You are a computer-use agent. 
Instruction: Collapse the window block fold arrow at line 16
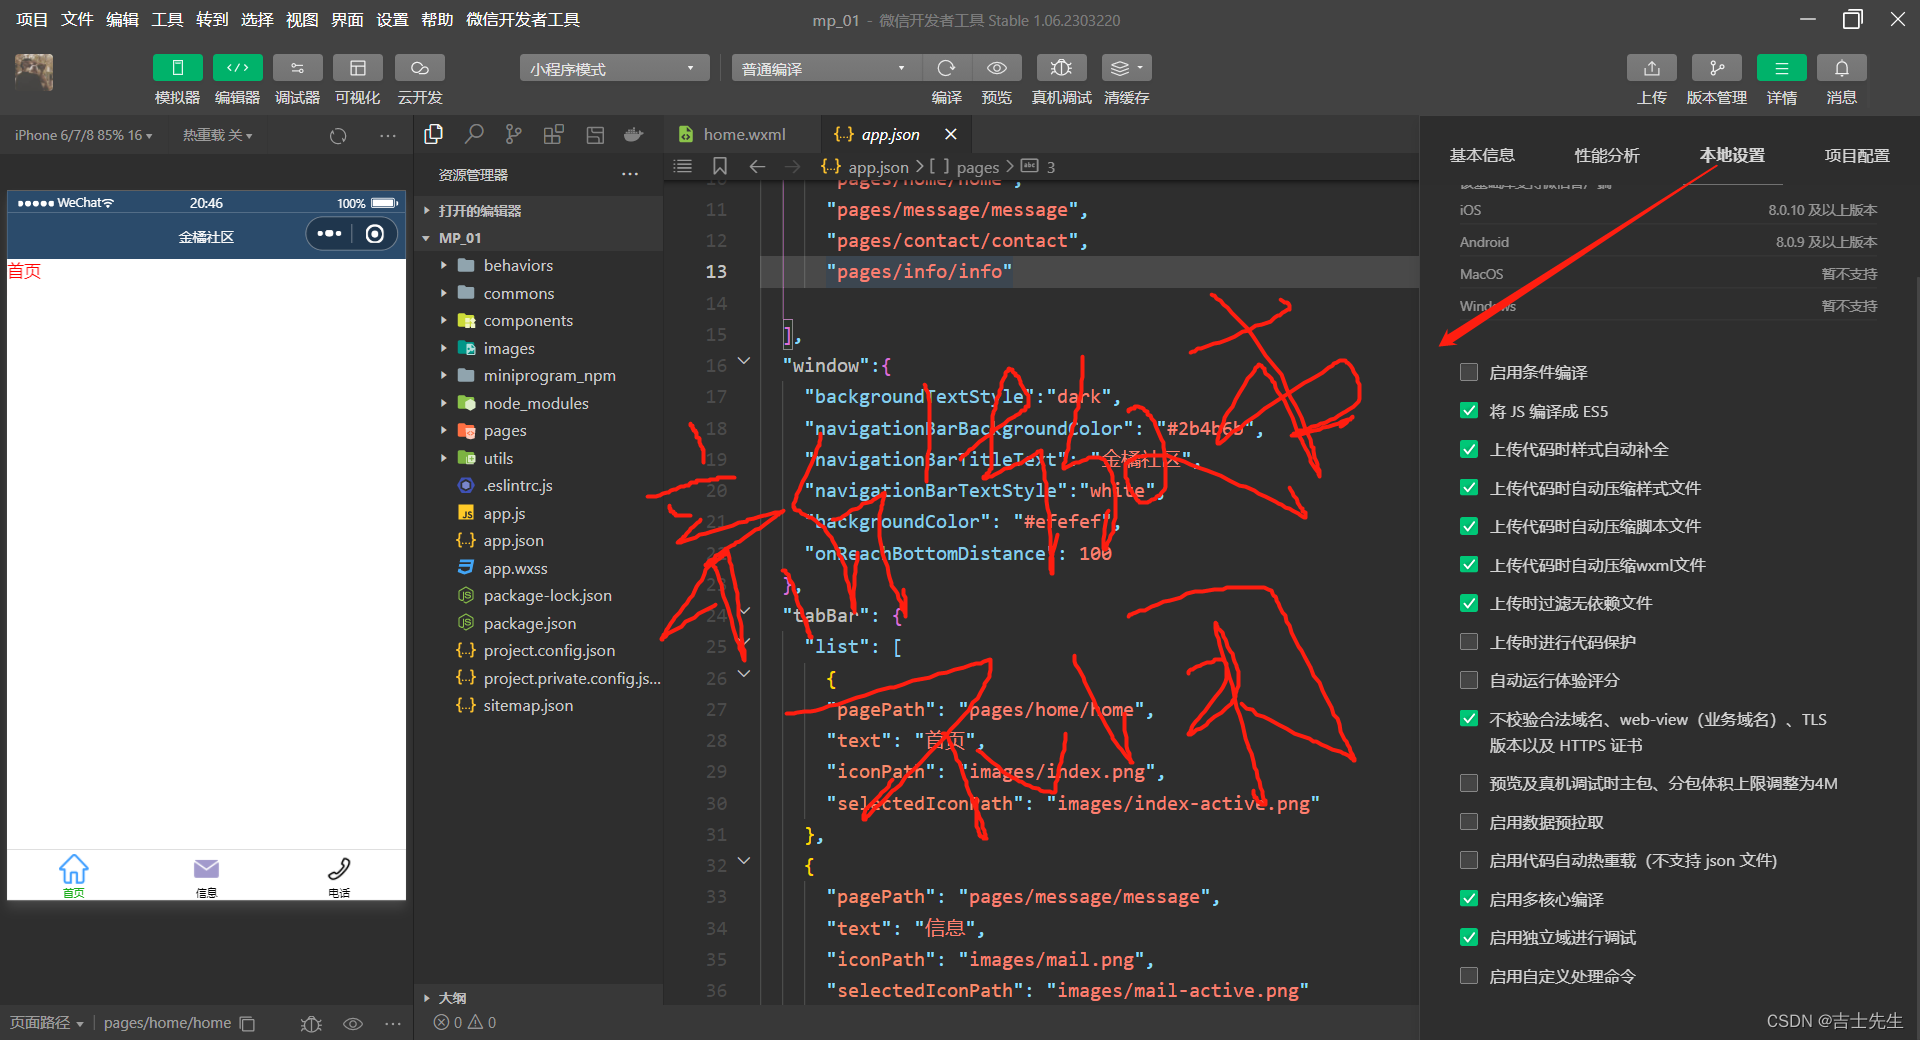coord(744,360)
